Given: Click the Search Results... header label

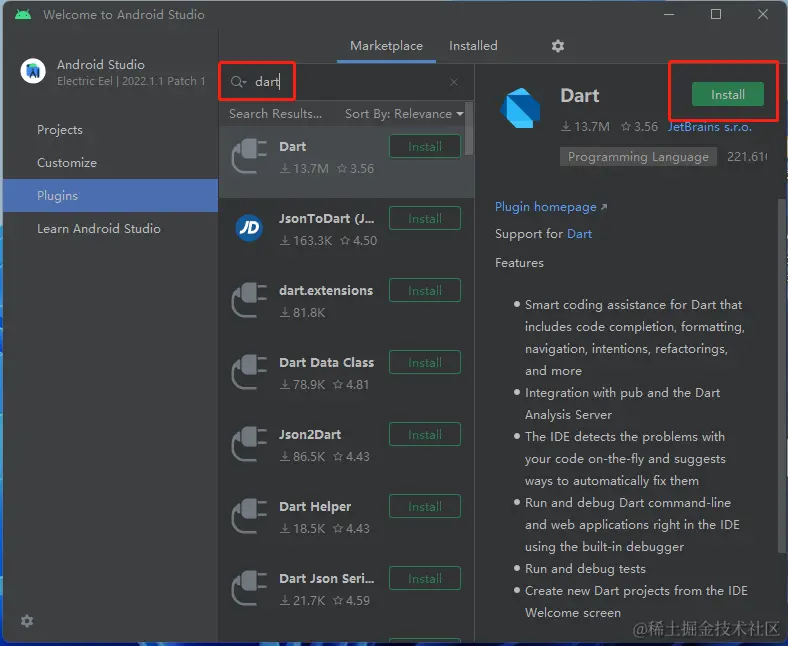Looking at the screenshot, I should (275, 114).
